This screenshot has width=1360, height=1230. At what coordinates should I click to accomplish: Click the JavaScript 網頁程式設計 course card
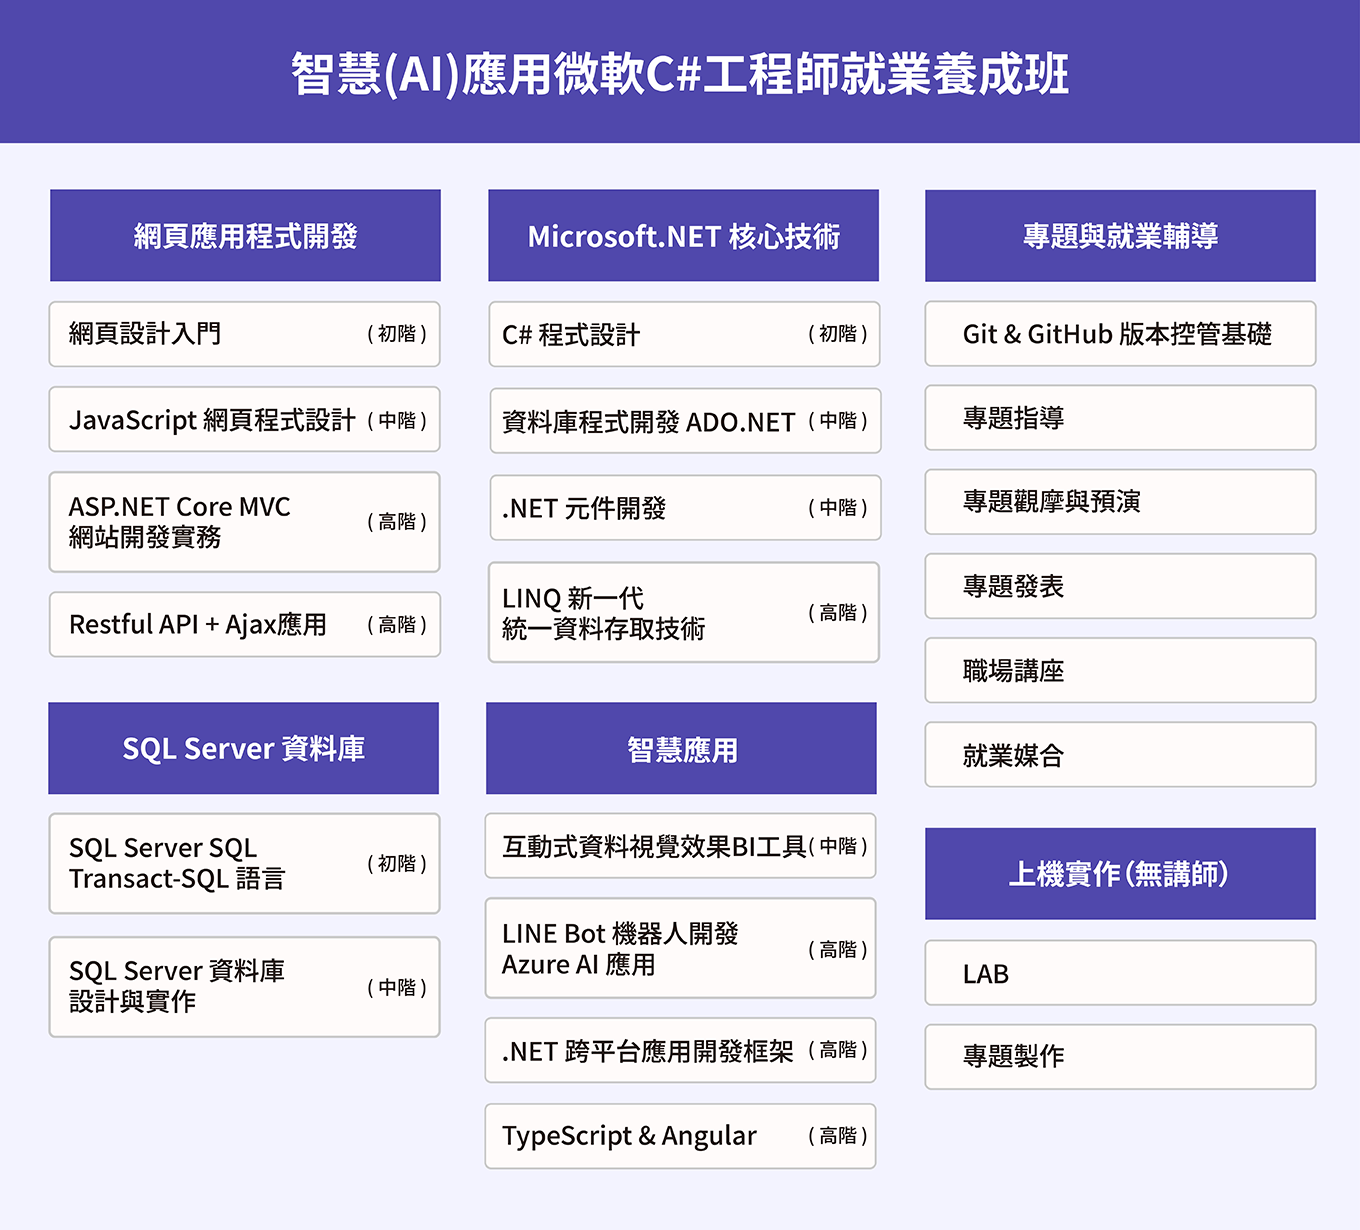244,420
